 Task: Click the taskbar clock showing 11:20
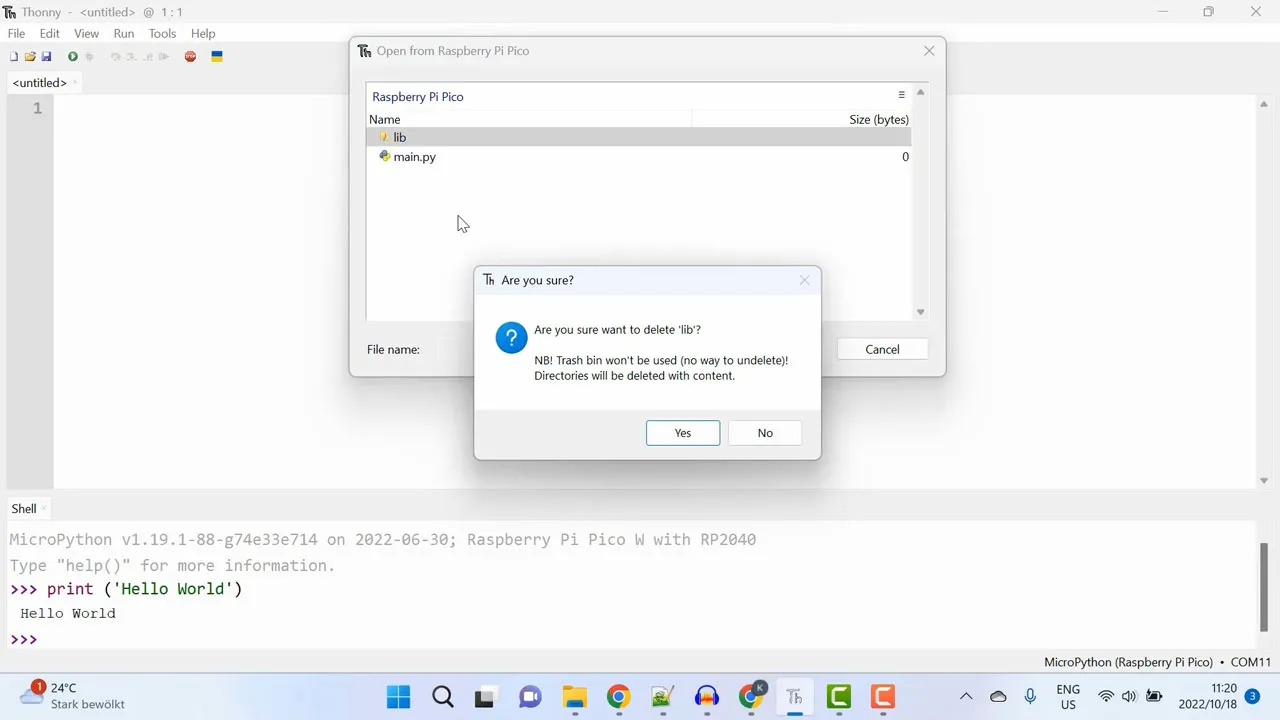tap(1208, 696)
